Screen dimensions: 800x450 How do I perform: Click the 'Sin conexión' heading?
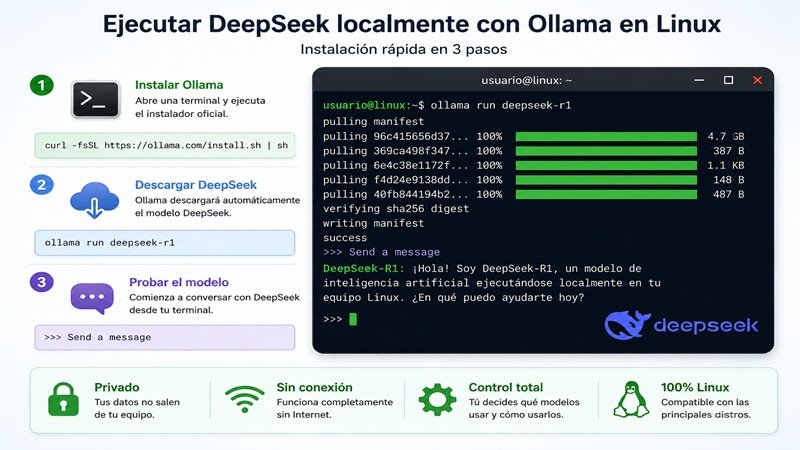click(314, 387)
